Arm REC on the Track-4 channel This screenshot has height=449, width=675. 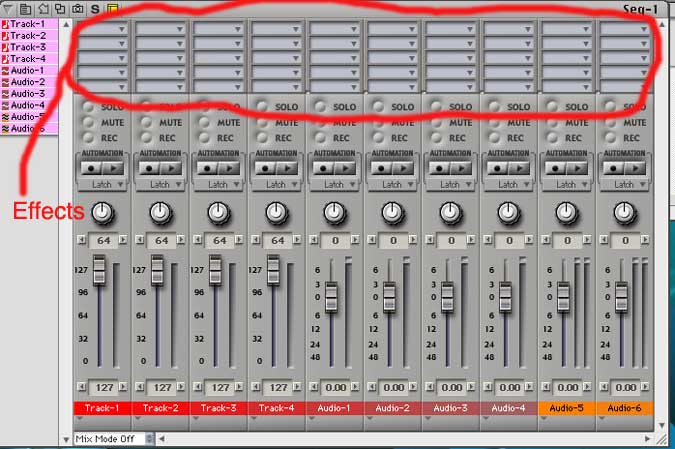[x=266, y=137]
